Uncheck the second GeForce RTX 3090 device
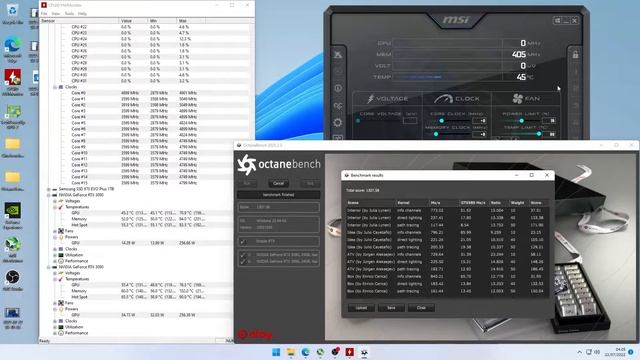640x360 pixels. coord(243,261)
